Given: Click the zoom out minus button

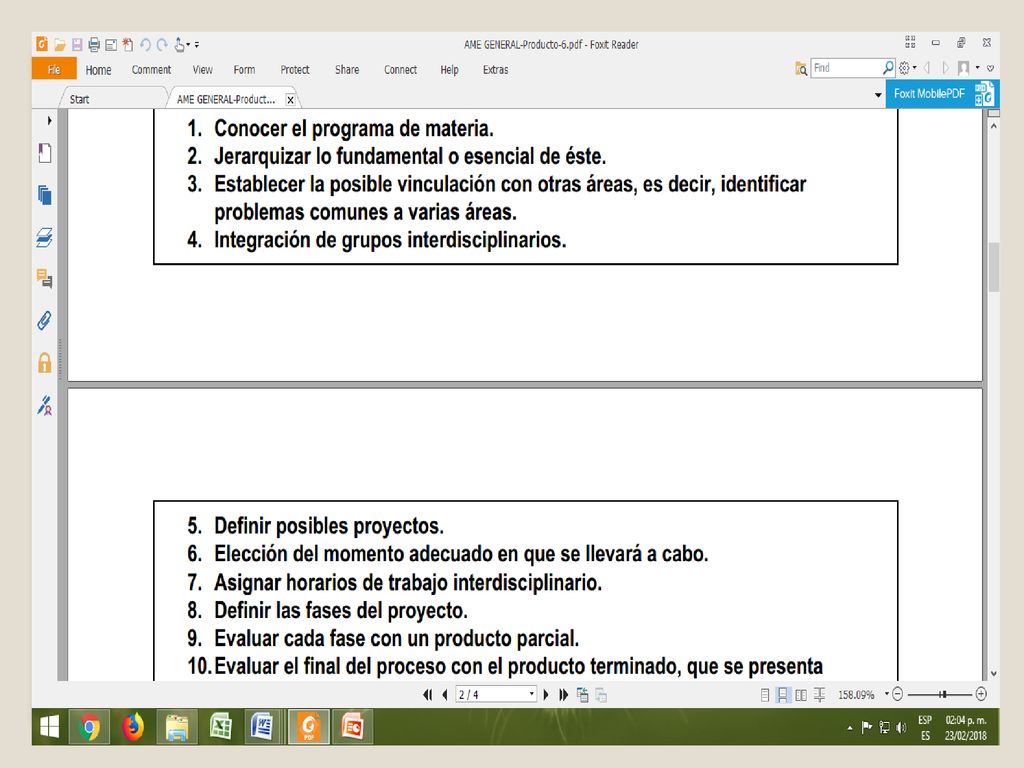Looking at the screenshot, I should coord(898,694).
